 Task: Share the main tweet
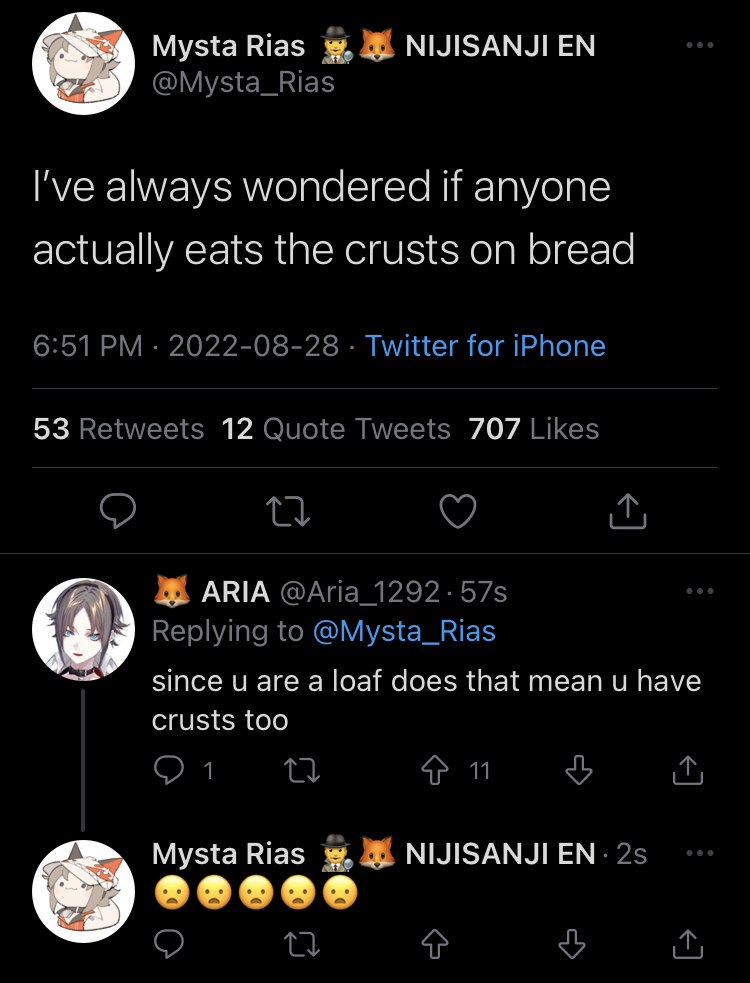[628, 512]
